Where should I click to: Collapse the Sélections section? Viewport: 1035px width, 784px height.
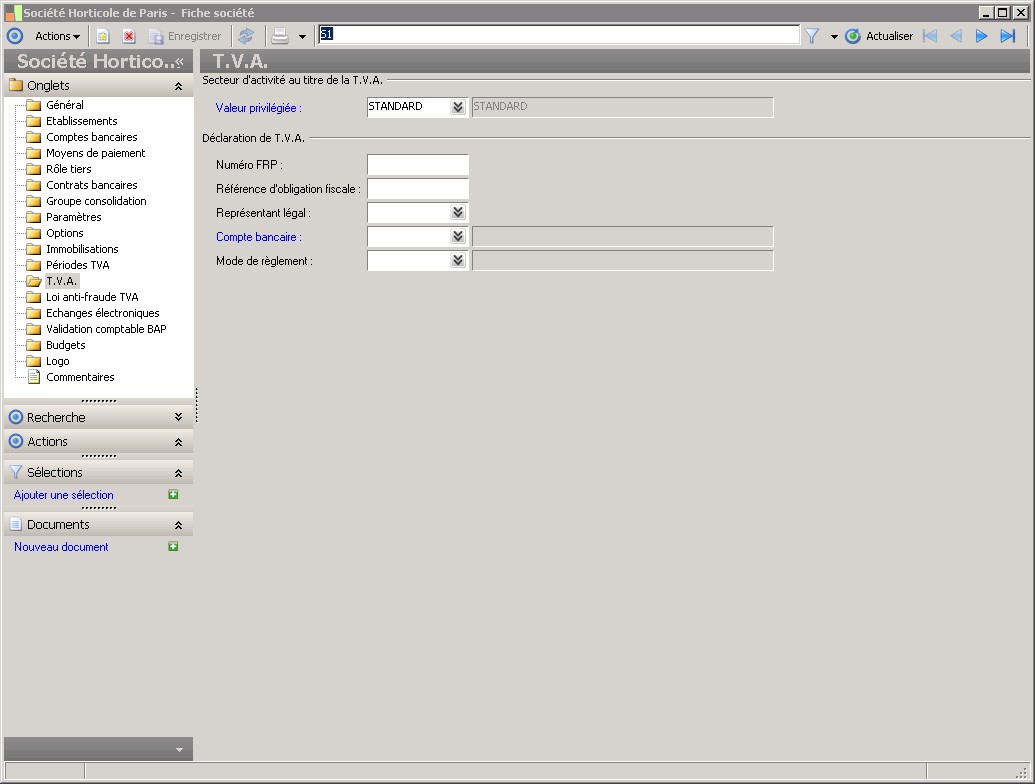click(x=178, y=473)
